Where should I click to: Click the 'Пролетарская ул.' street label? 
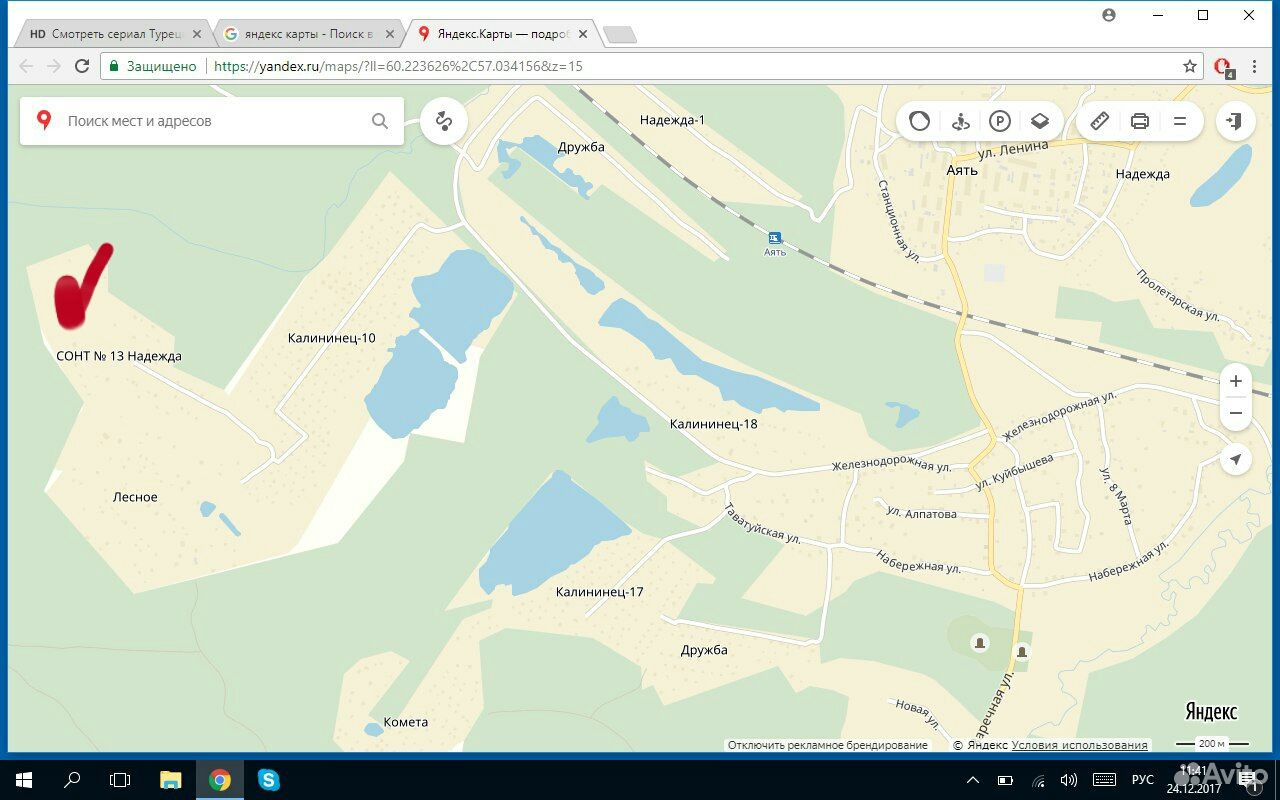(x=1179, y=296)
